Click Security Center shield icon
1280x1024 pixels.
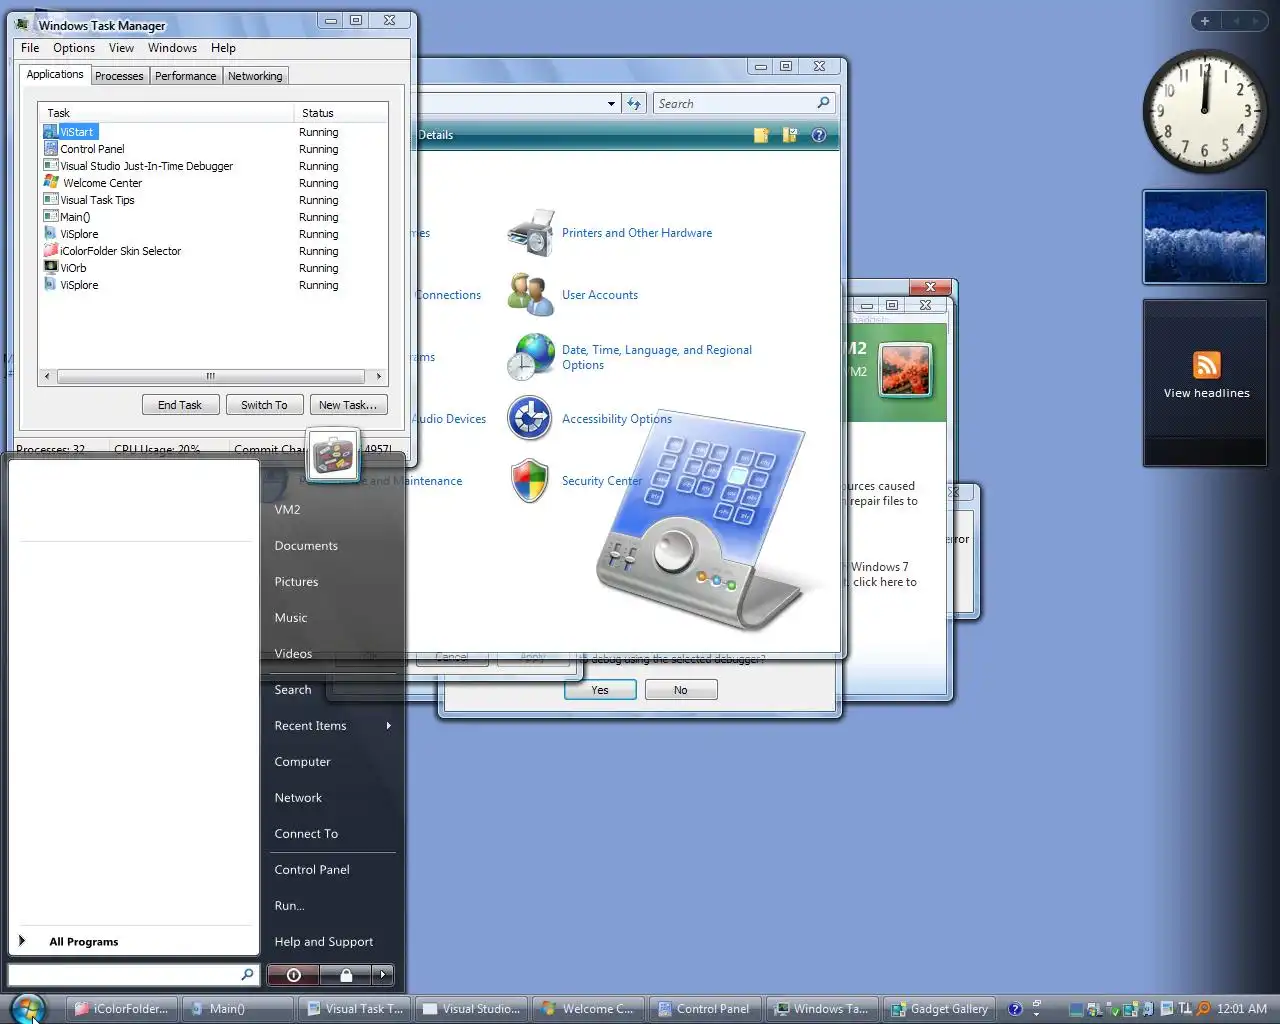(530, 481)
